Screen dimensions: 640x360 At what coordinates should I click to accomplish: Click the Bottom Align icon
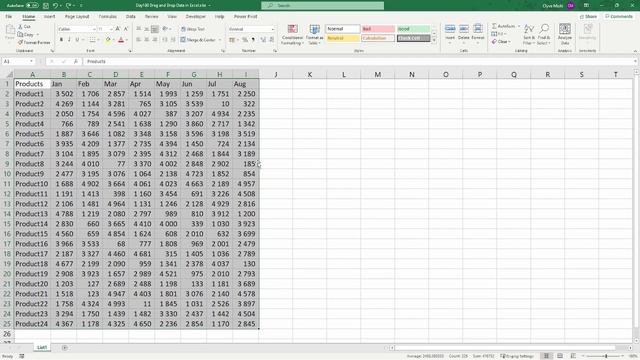pyautogui.click(x=155, y=29)
